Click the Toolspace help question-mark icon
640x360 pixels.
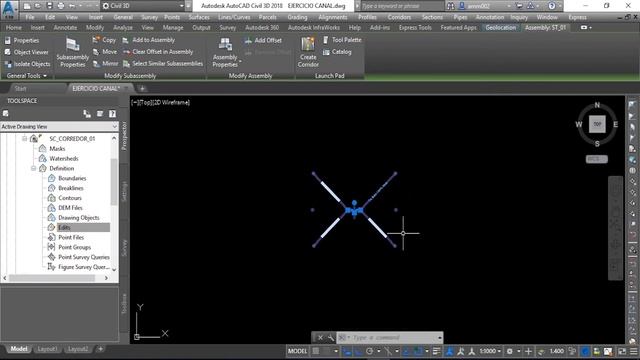coord(112,114)
